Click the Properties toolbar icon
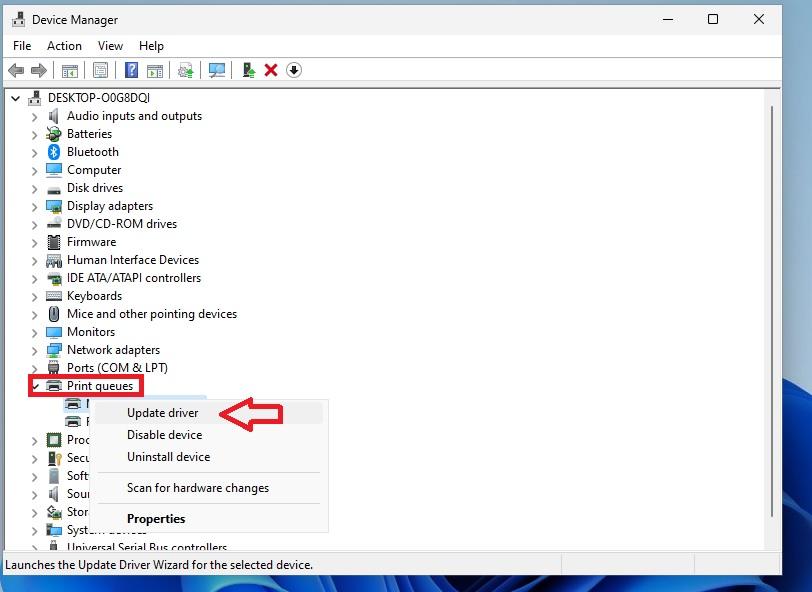The height and width of the screenshot is (592, 812). click(101, 70)
